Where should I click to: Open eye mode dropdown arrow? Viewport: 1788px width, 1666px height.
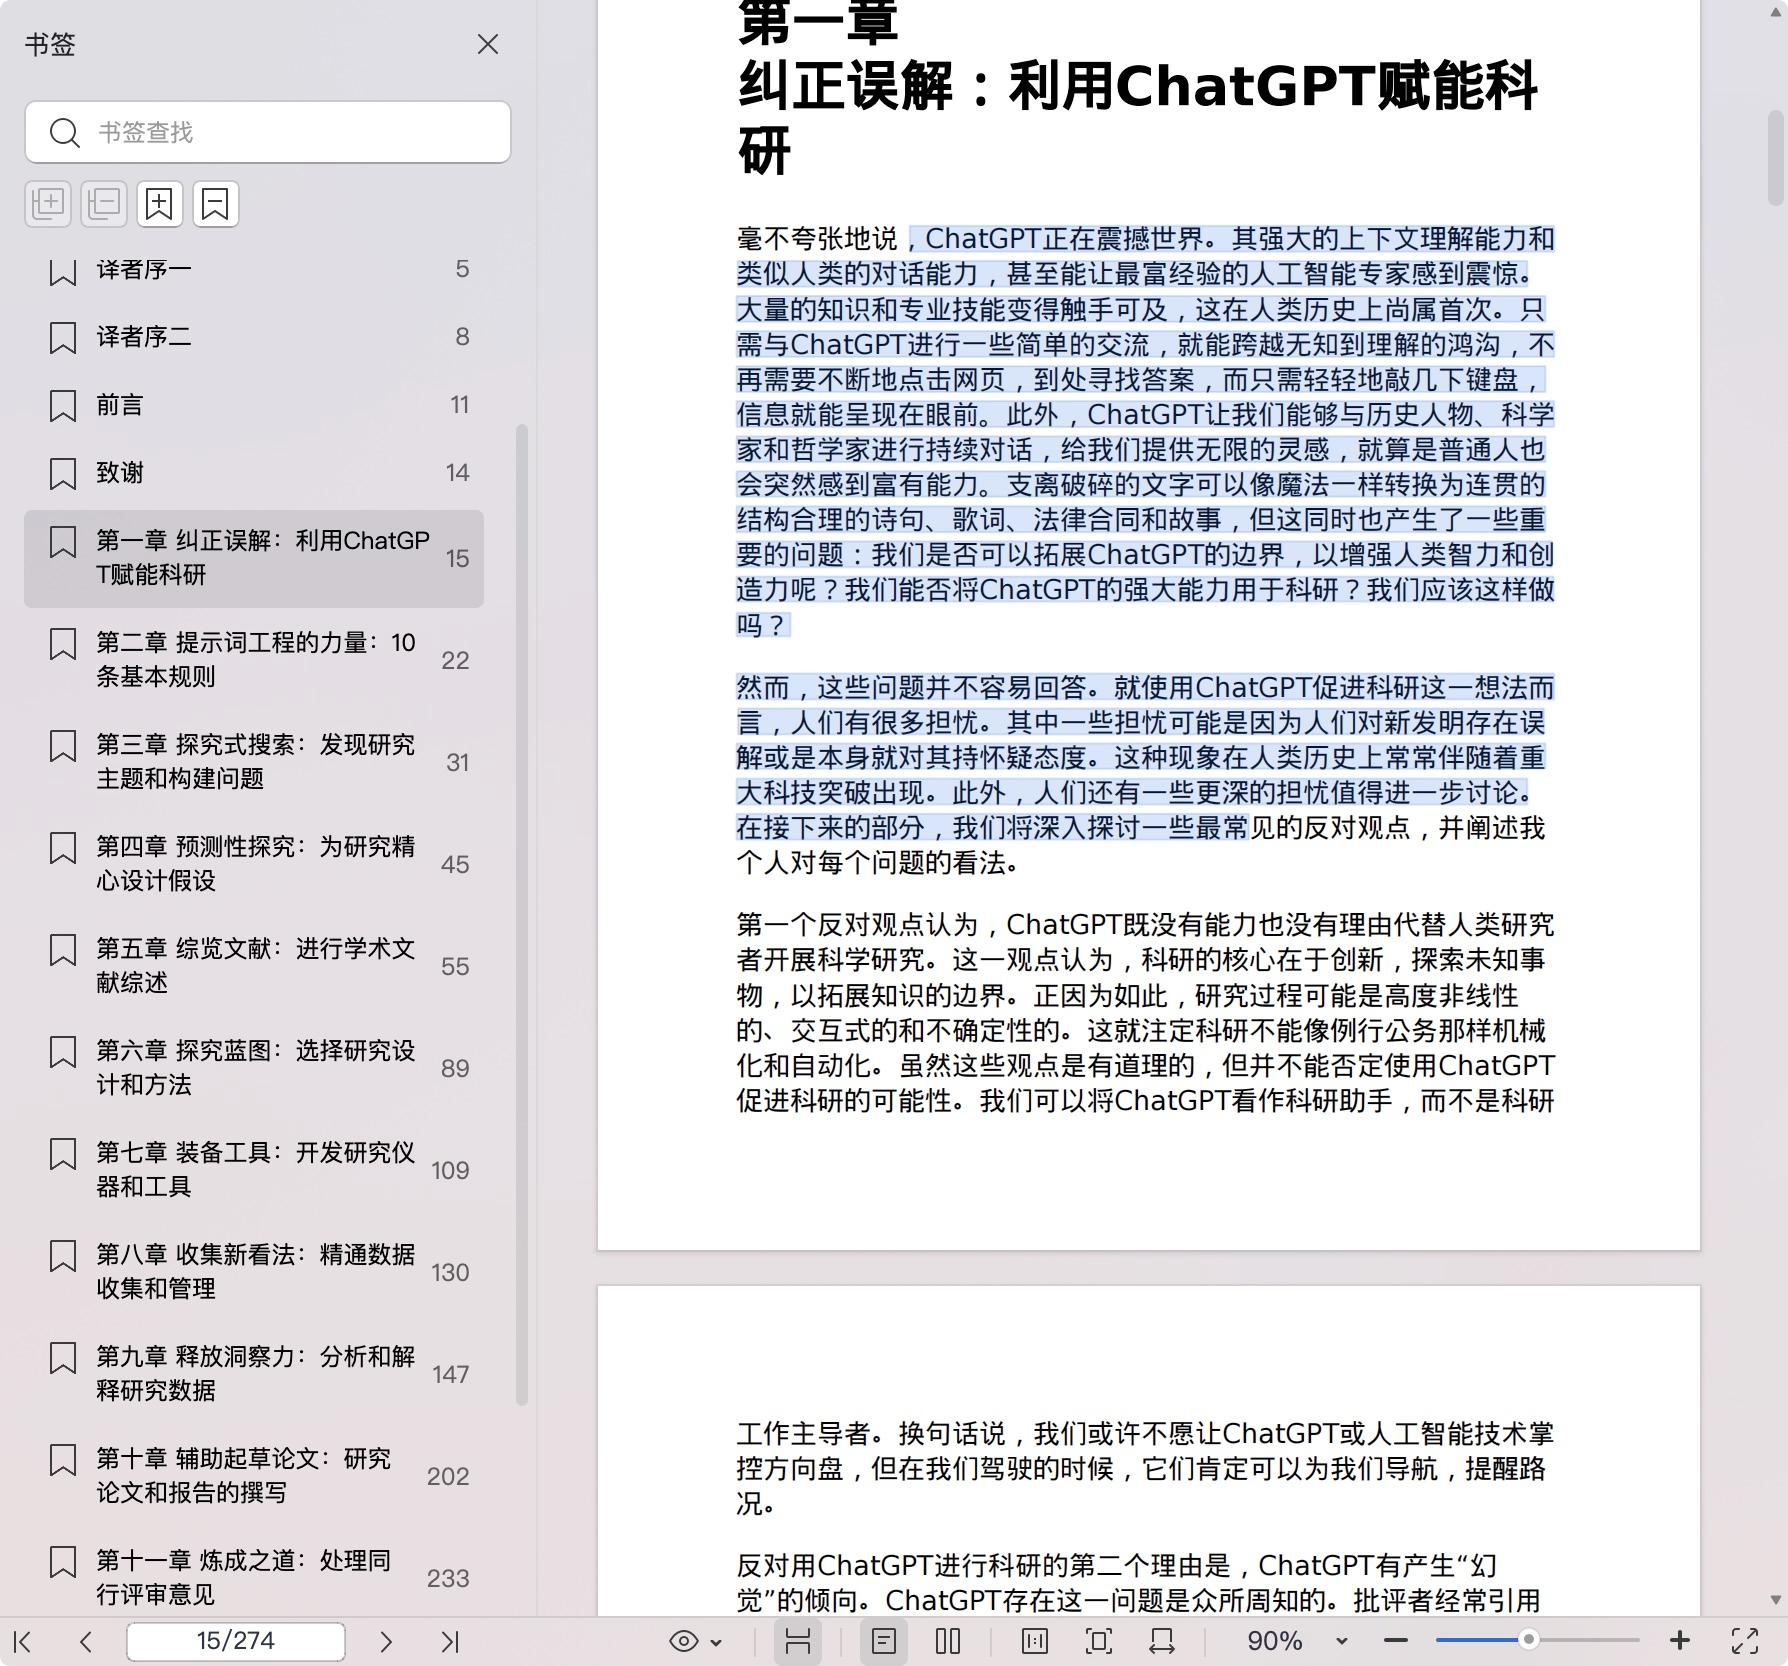716,1642
